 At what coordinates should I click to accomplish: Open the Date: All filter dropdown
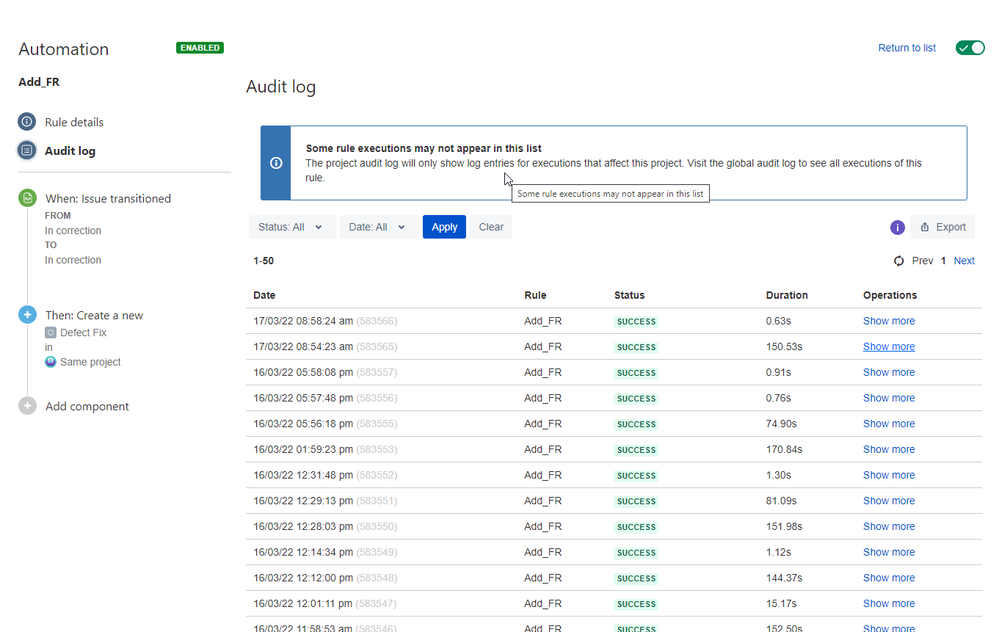[377, 227]
